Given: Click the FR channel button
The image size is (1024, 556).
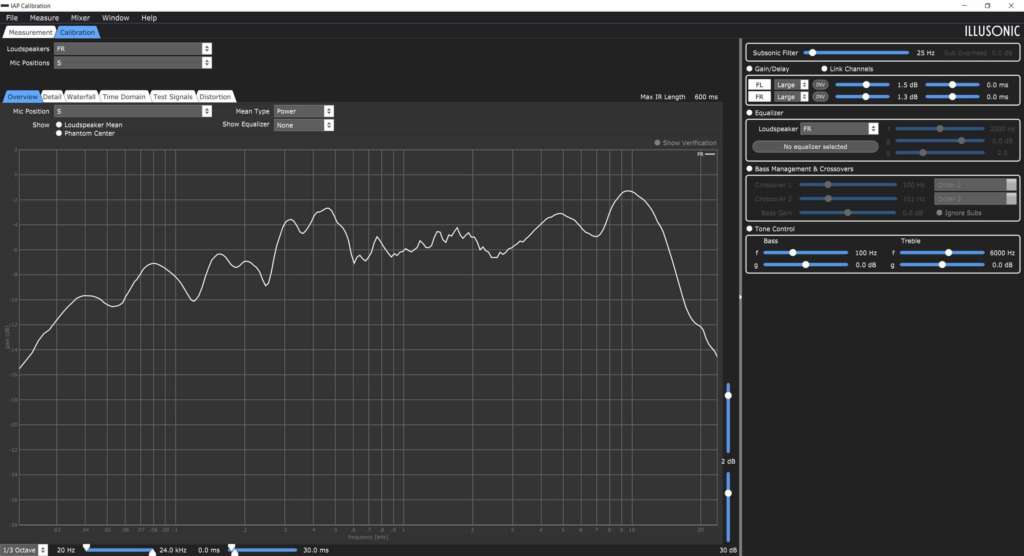Looking at the screenshot, I should [x=759, y=97].
